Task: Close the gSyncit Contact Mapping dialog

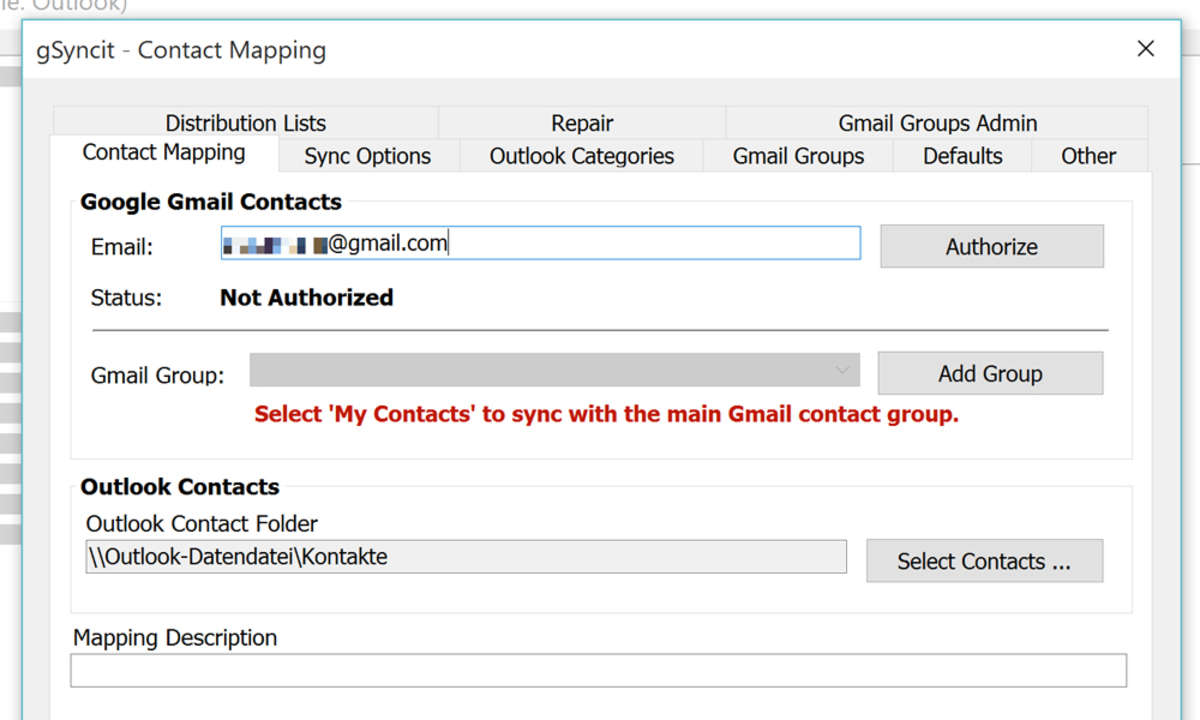Action: pos(1146,48)
